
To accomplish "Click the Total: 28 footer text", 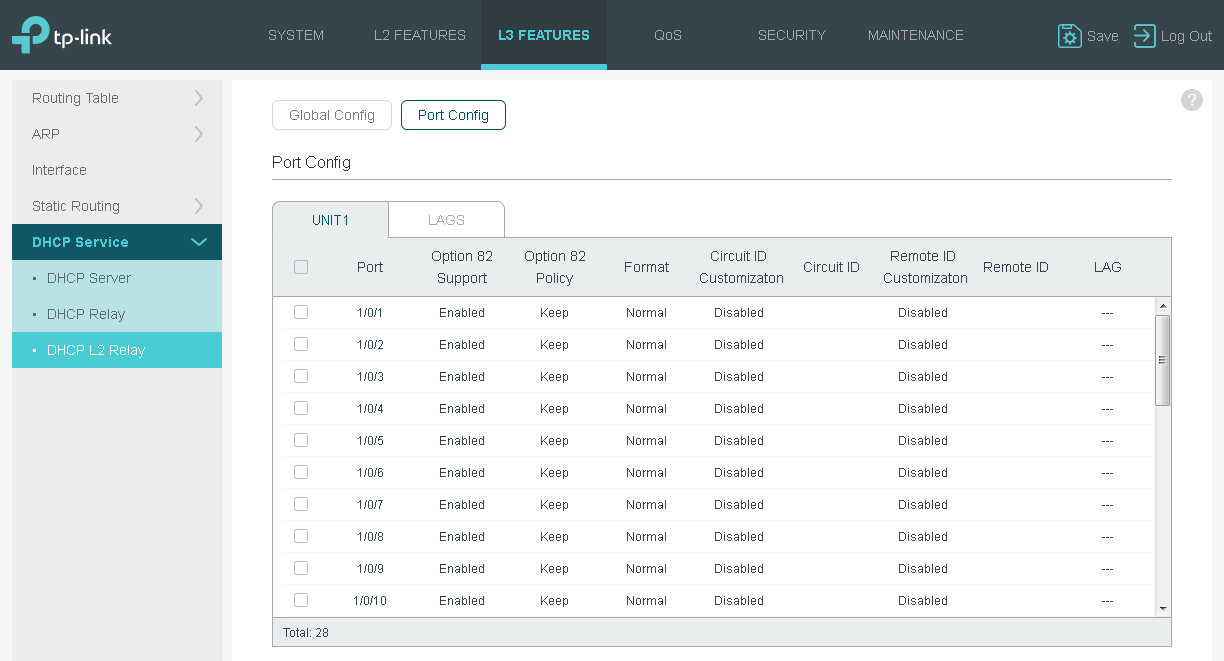I will (306, 633).
